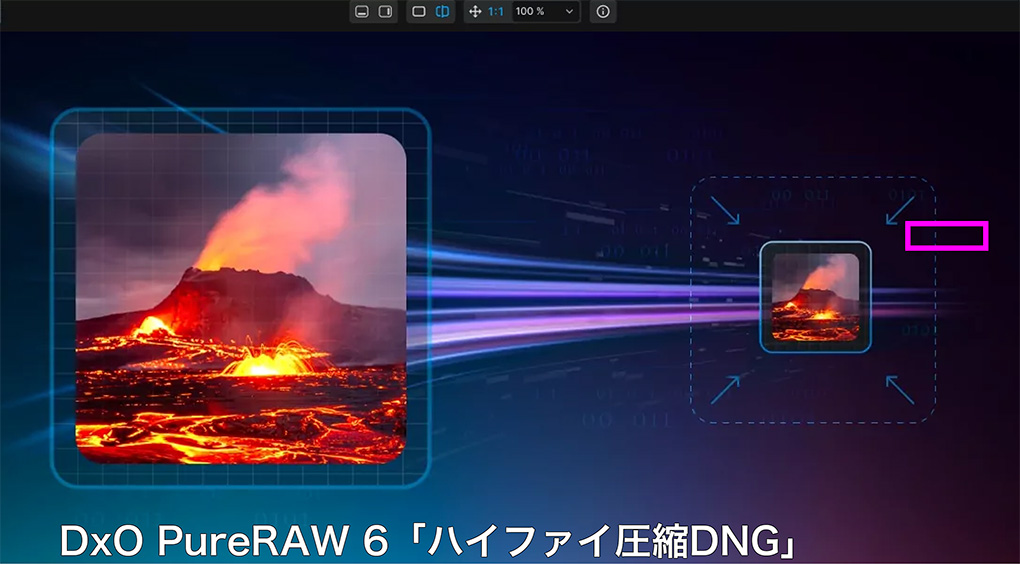
Task: Click the large volcano image
Action: pyautogui.click(x=241, y=297)
